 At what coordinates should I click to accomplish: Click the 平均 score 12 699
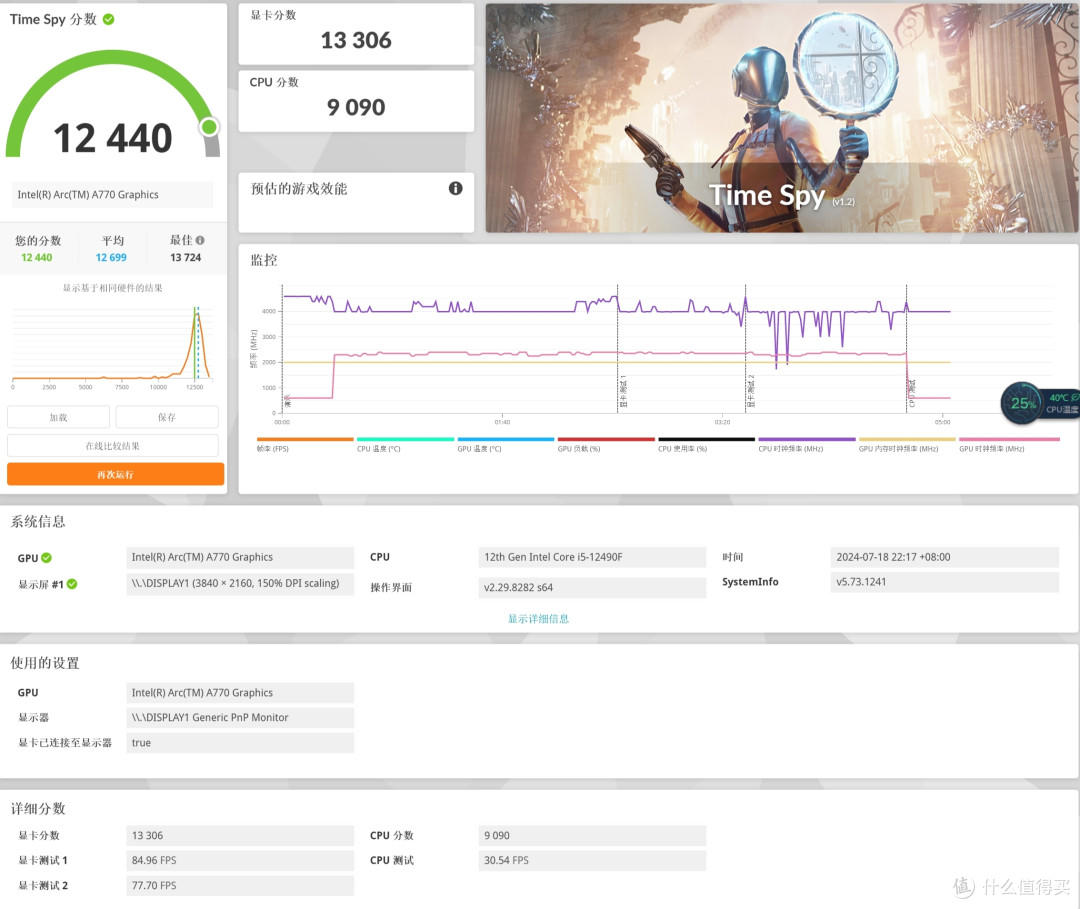tap(111, 258)
